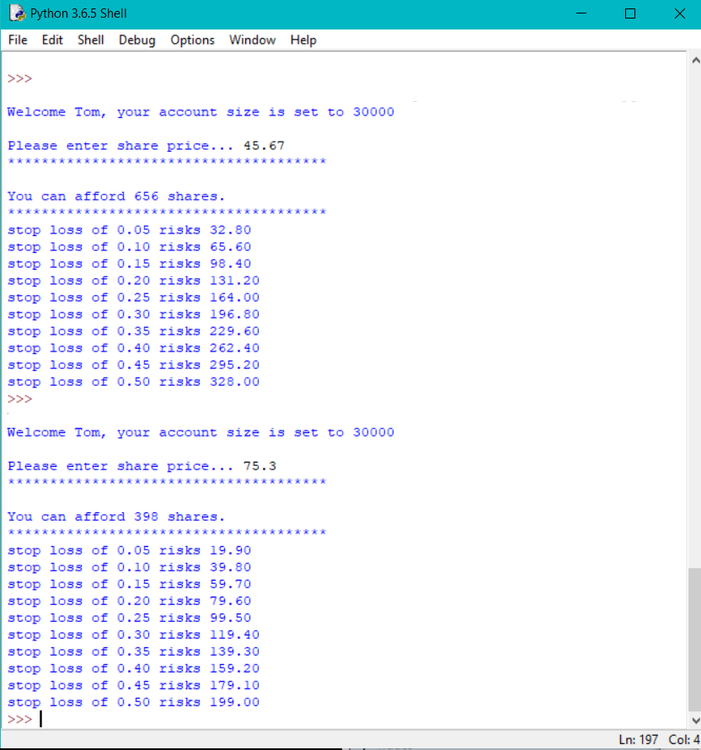
Task: Click the line 'stop loss of 0.50 risks 328.00'
Action: point(133,382)
